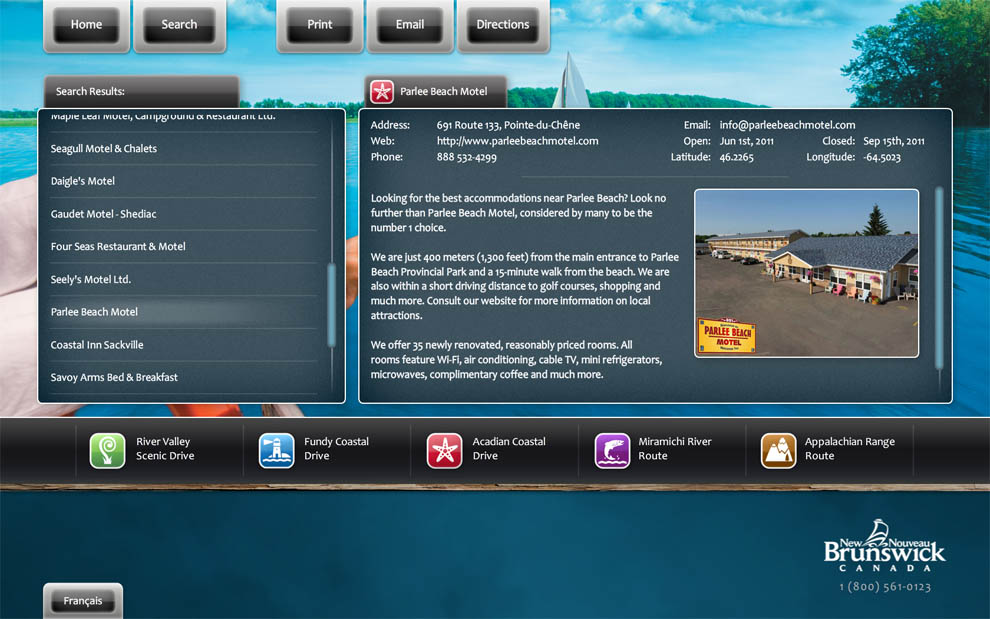Select Daigle's Motel in results
The width and height of the screenshot is (990, 619).
point(184,181)
